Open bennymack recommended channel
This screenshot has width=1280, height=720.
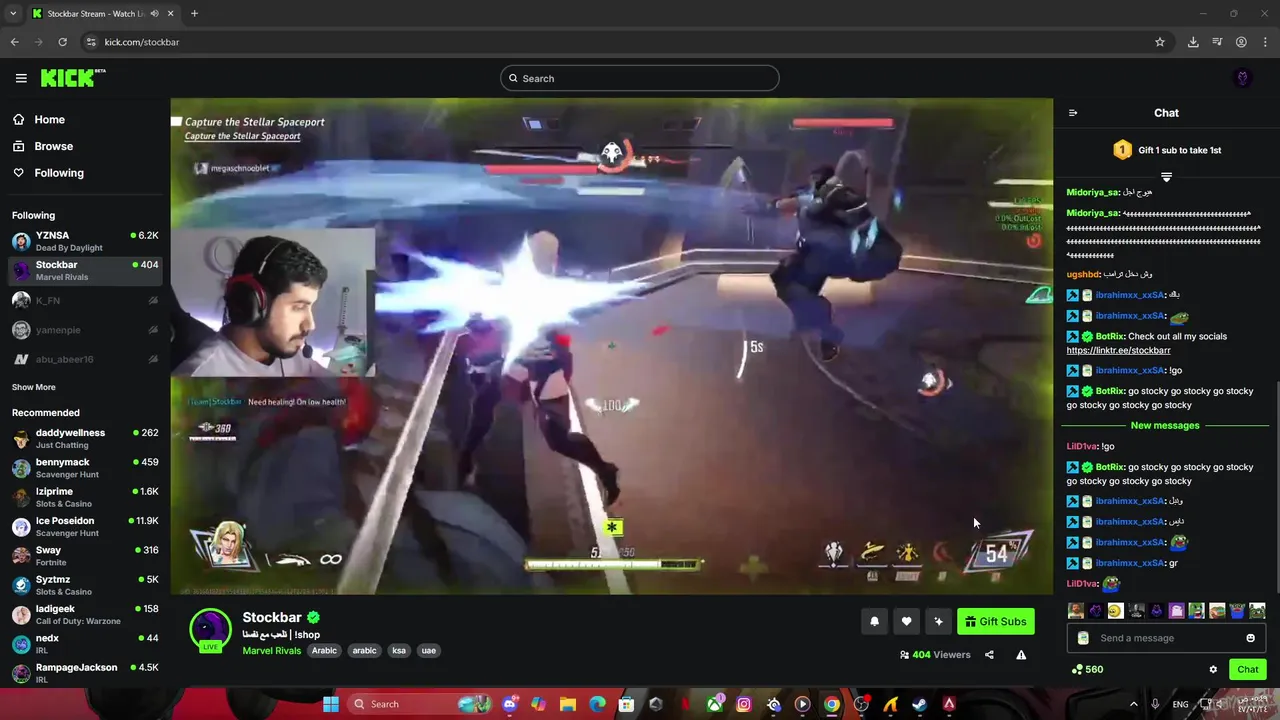click(x=85, y=468)
